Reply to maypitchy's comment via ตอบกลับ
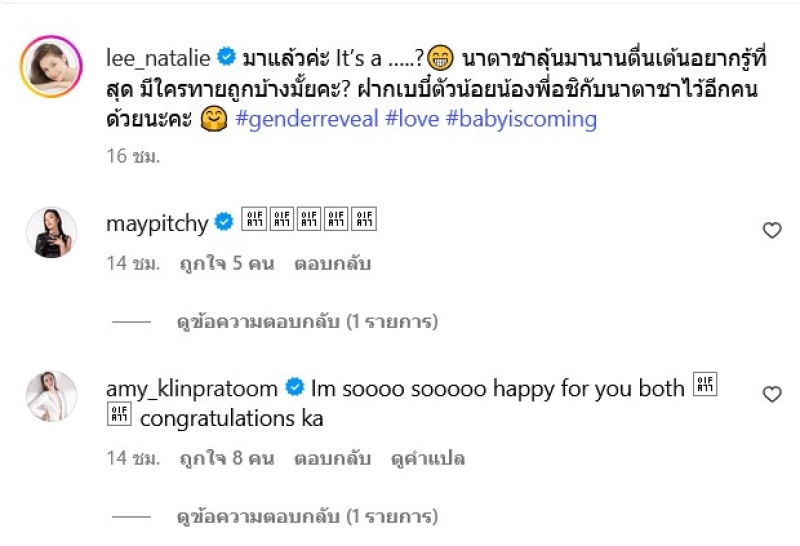The height and width of the screenshot is (546, 800). click(332, 266)
